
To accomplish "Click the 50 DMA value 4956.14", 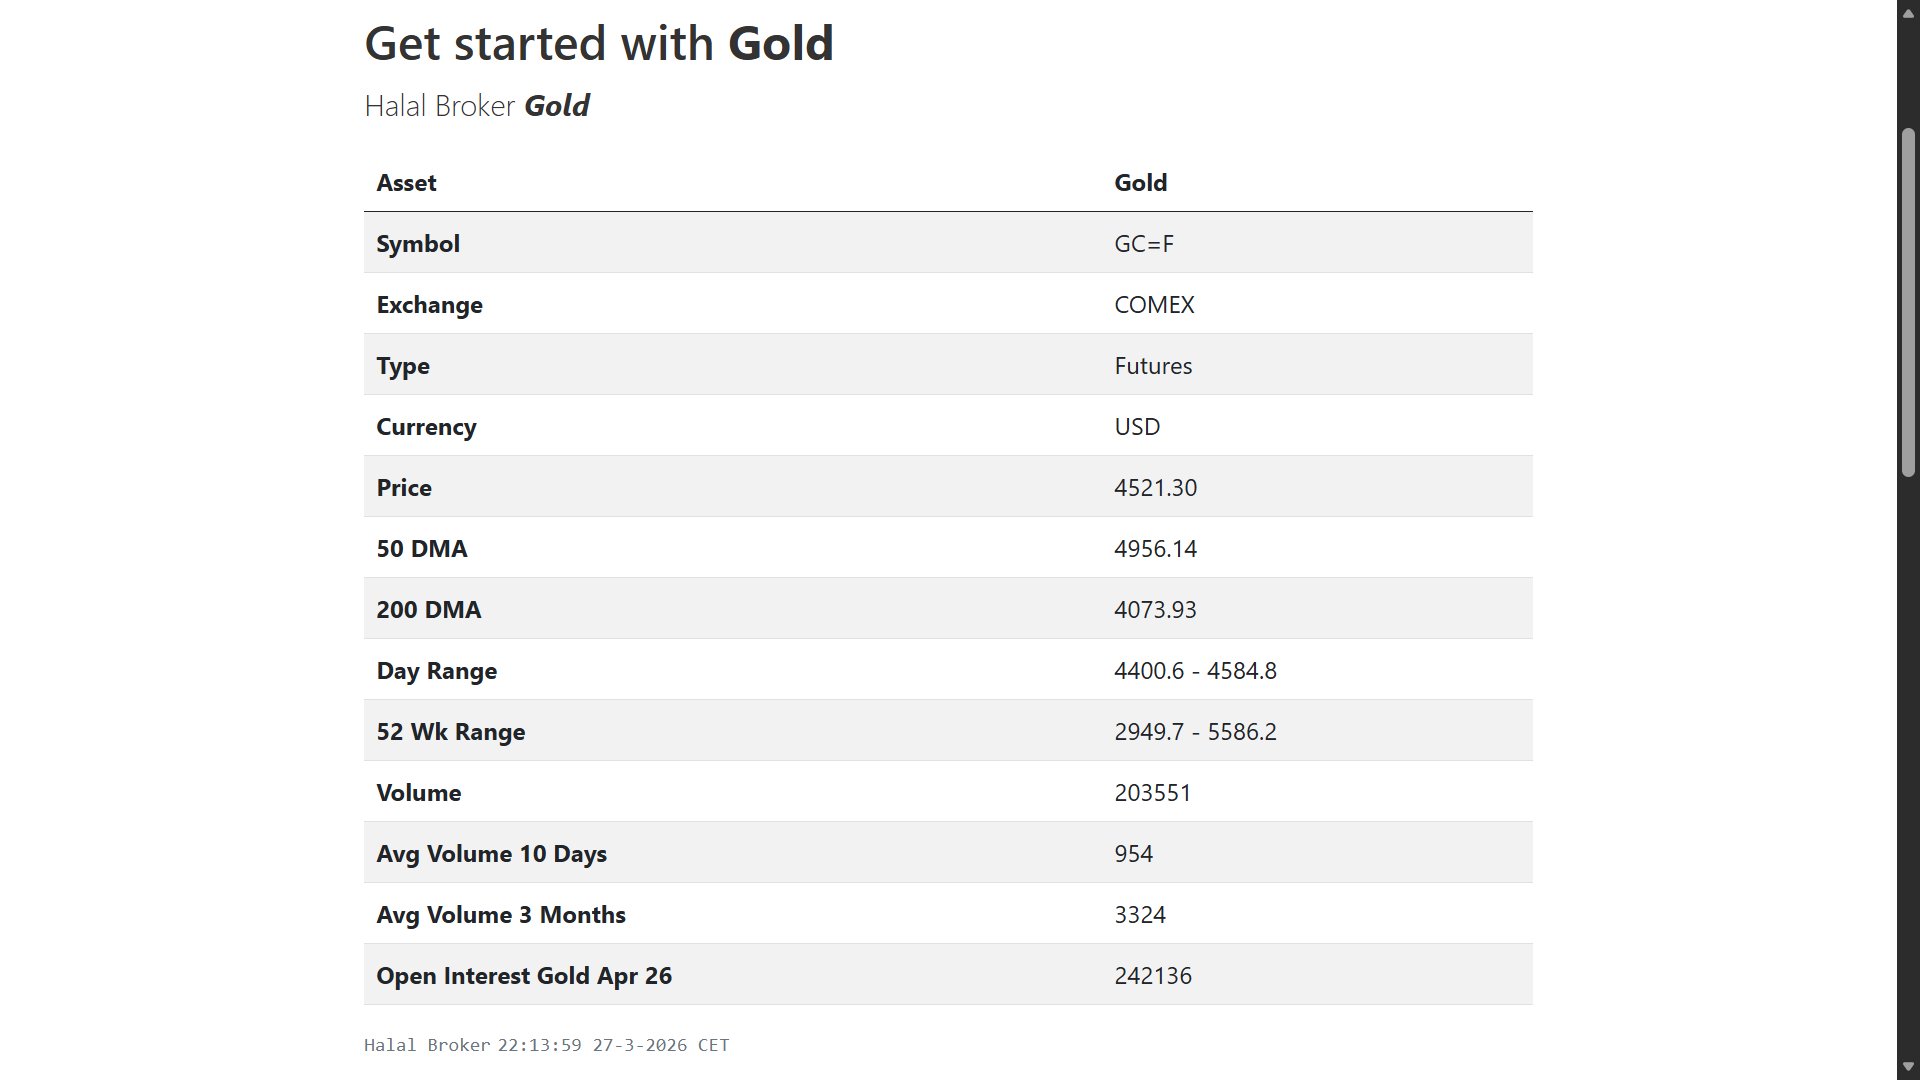I will click(1155, 549).
